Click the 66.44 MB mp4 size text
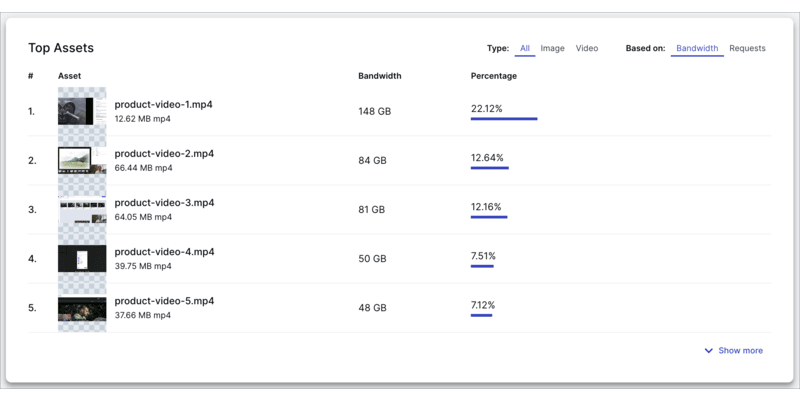The height and width of the screenshot is (400, 800). 143,168
